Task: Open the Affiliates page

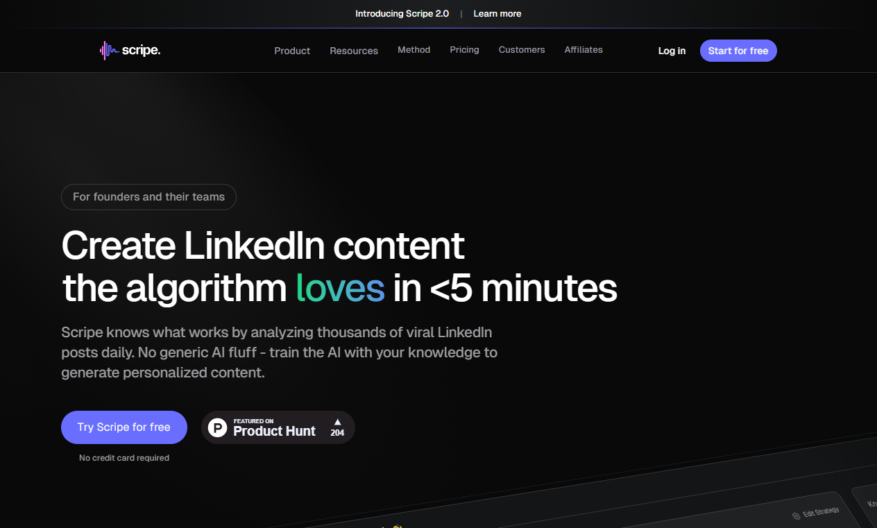Action: [583, 50]
